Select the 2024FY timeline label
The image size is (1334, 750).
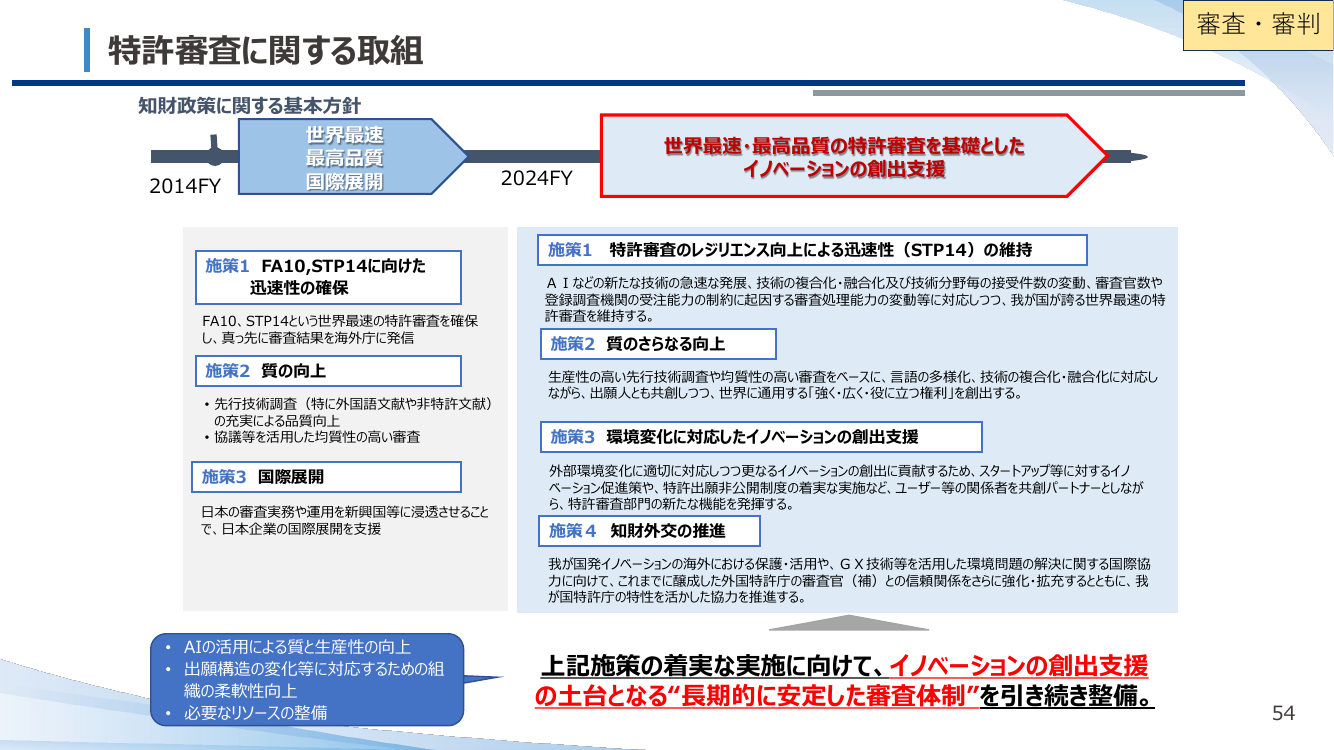coord(537,178)
